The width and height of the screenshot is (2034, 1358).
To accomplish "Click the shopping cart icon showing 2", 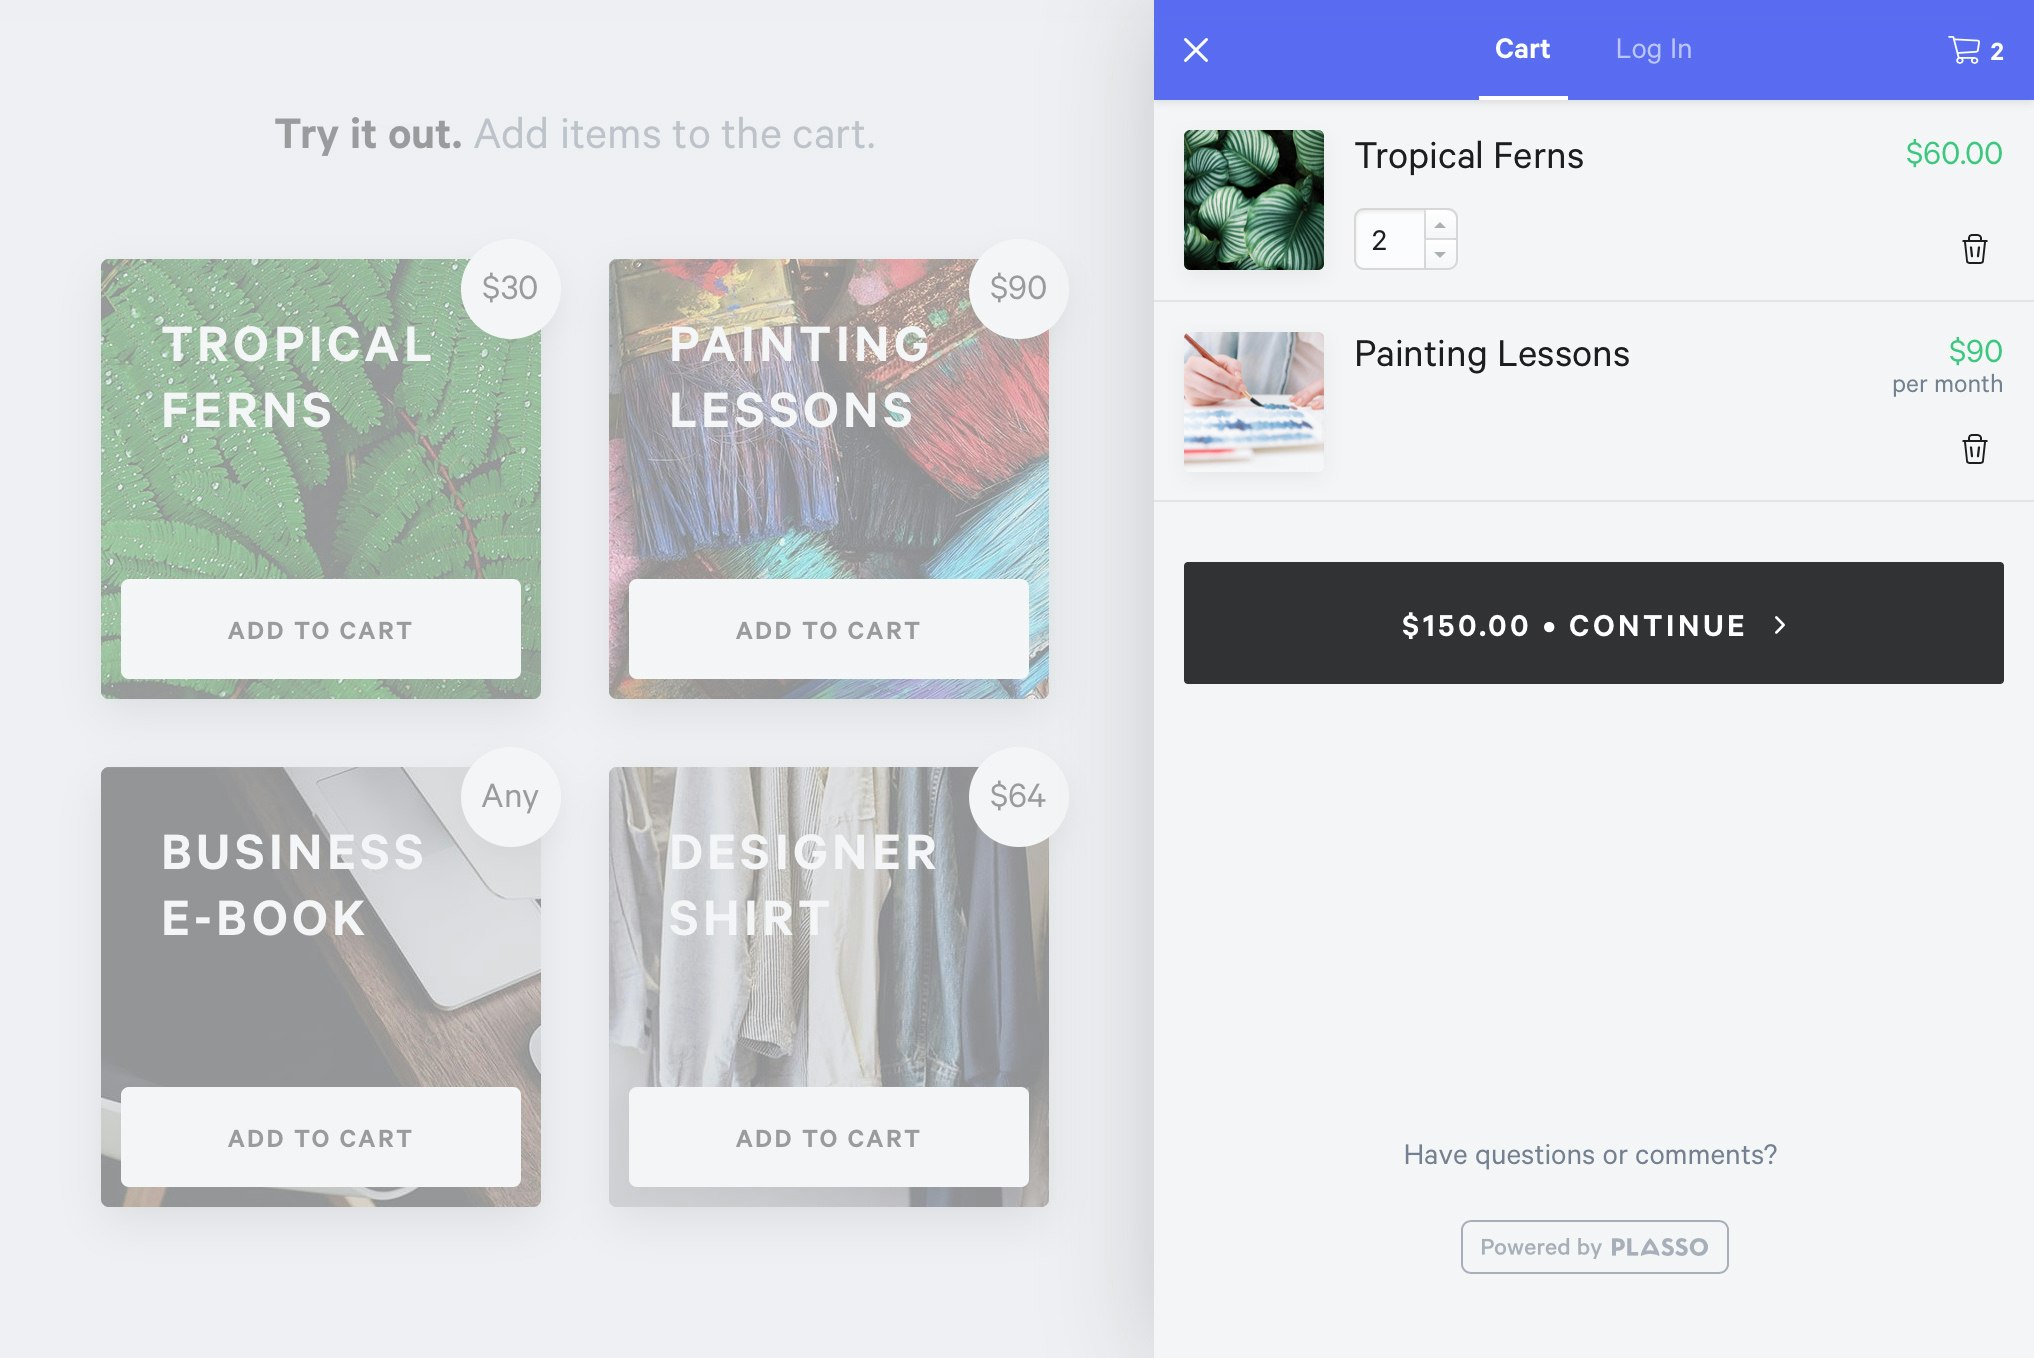I will (1975, 50).
